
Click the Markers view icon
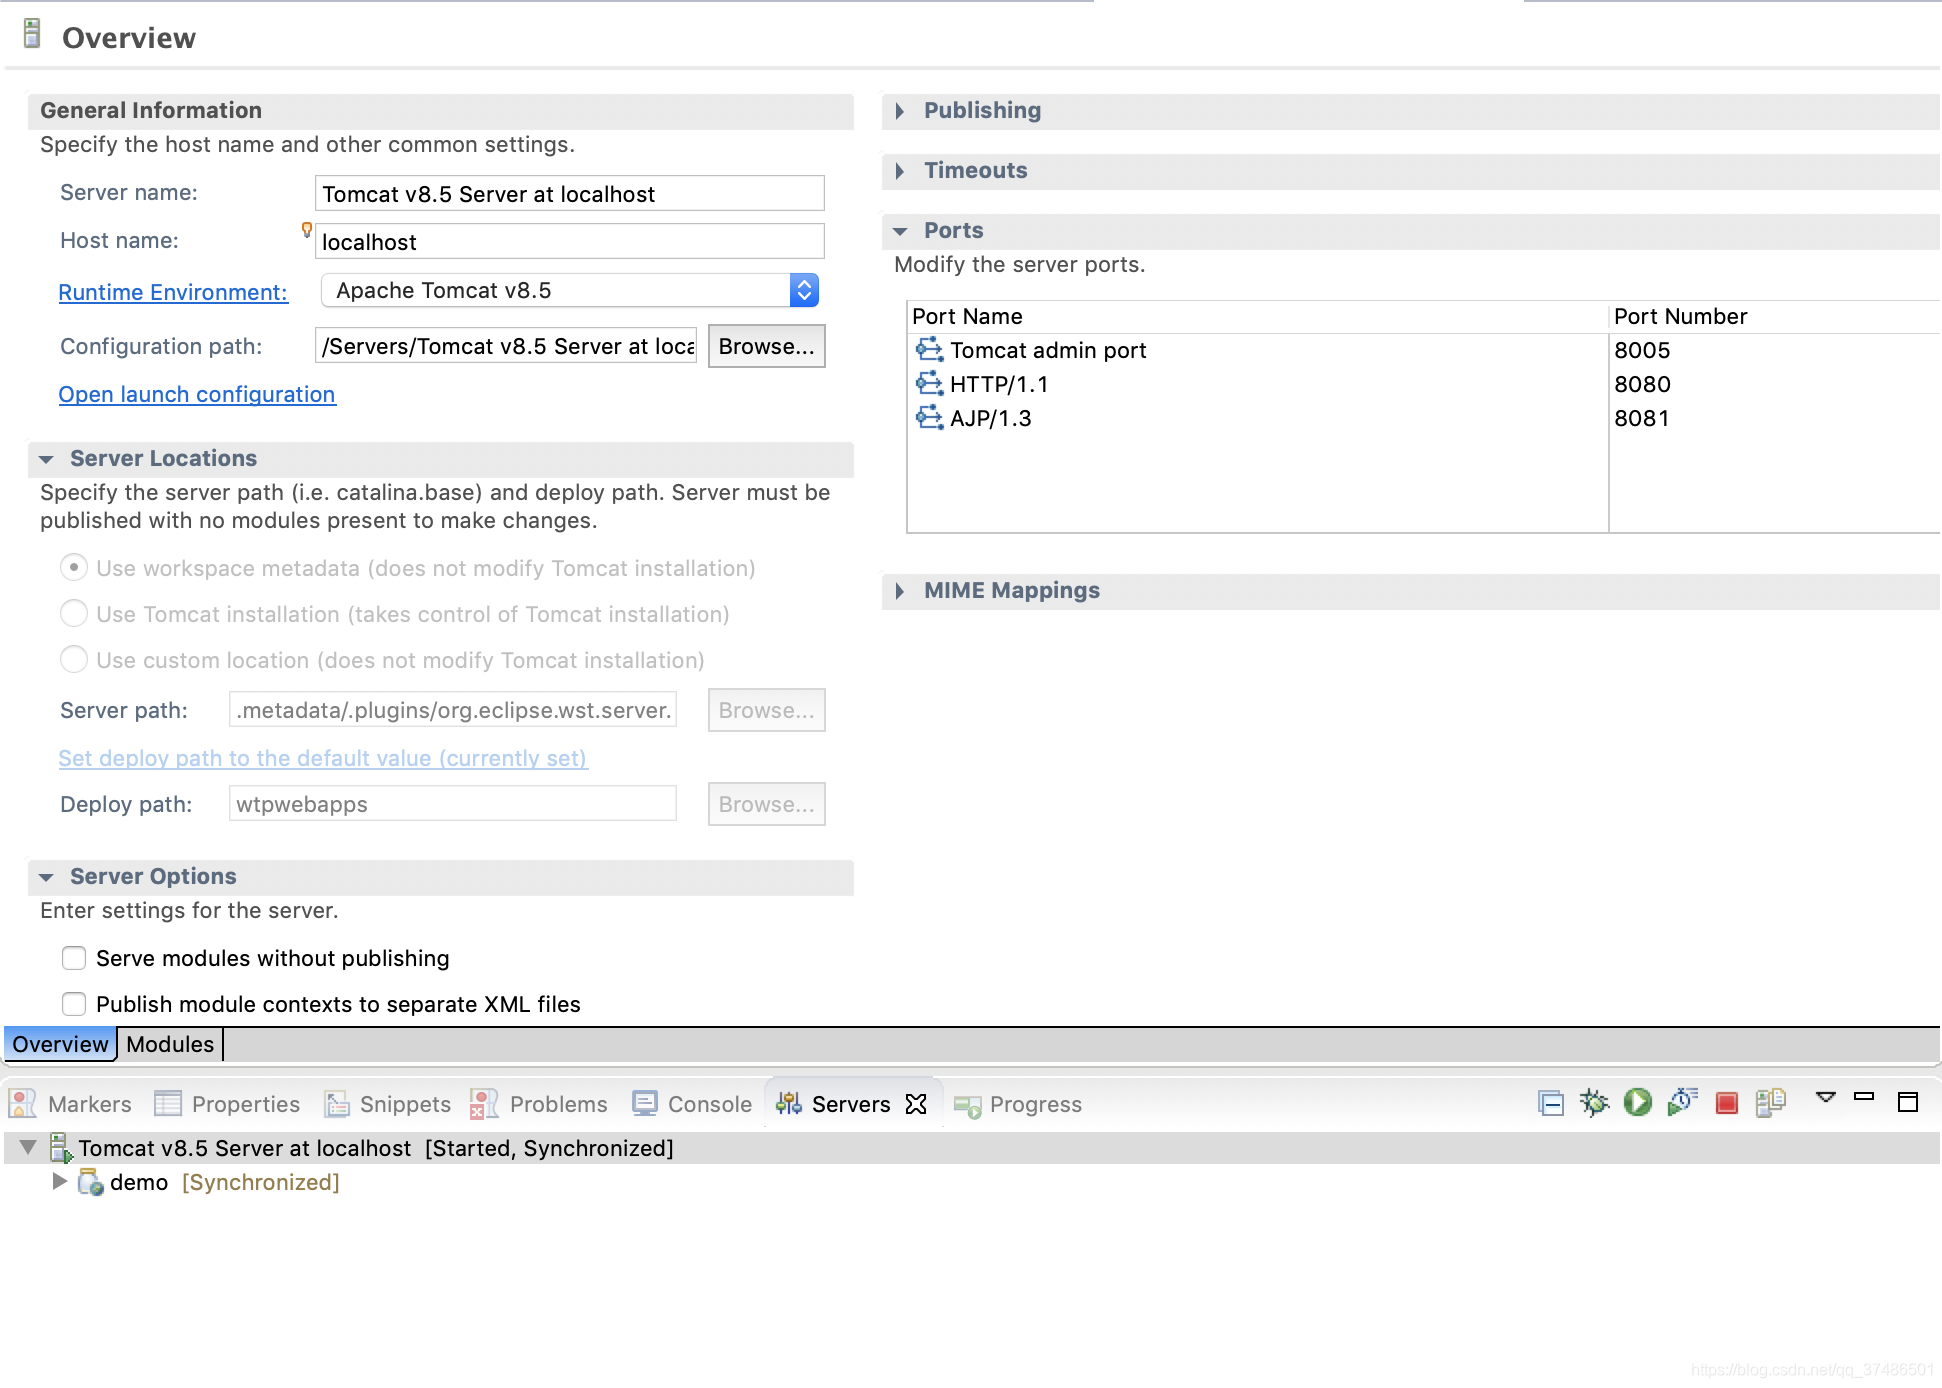22,1104
